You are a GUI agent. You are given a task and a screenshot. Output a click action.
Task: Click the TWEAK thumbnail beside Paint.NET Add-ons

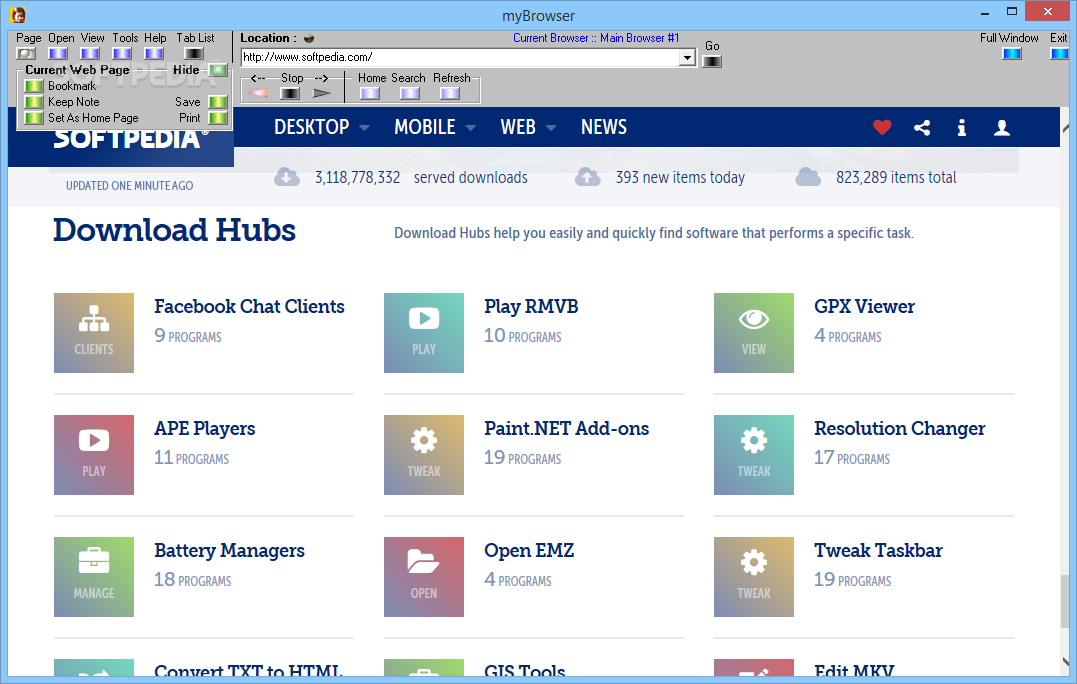click(424, 455)
